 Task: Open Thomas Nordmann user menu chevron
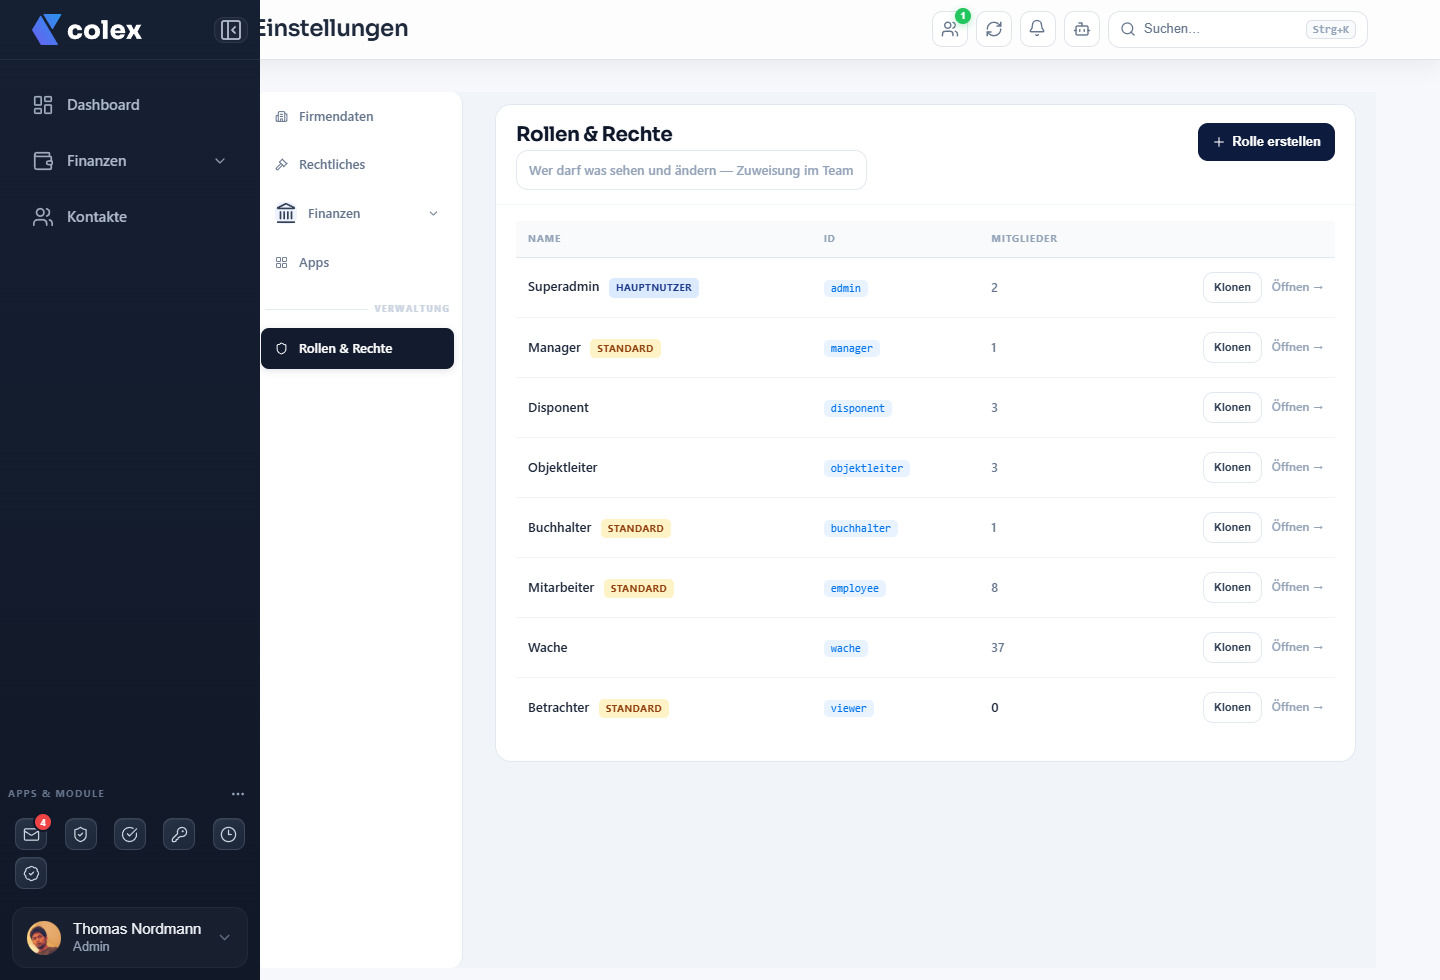pyautogui.click(x=225, y=937)
